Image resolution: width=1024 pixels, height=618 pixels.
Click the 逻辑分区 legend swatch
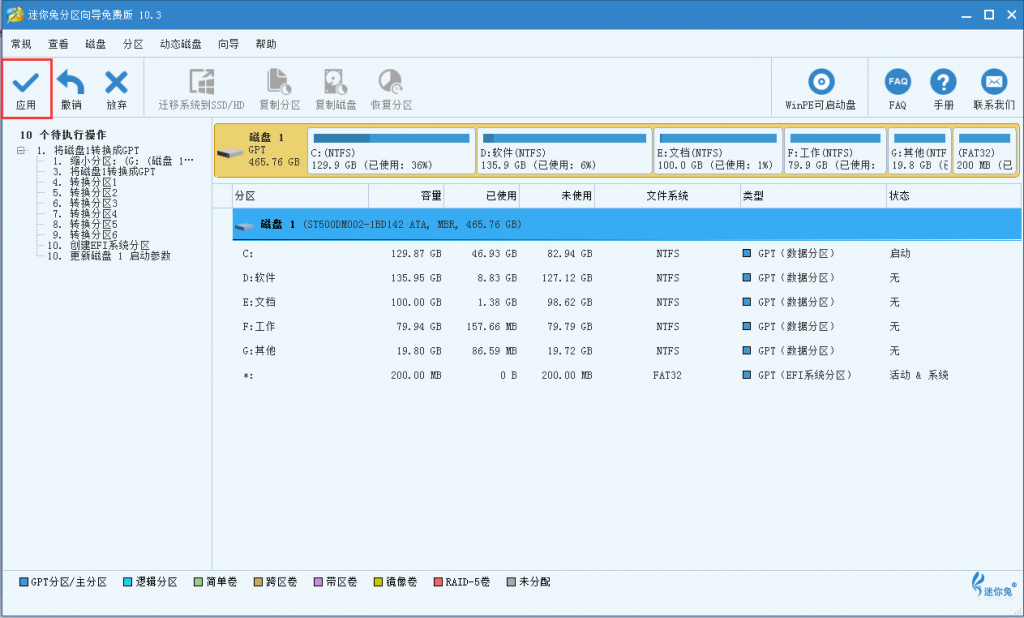[127, 582]
